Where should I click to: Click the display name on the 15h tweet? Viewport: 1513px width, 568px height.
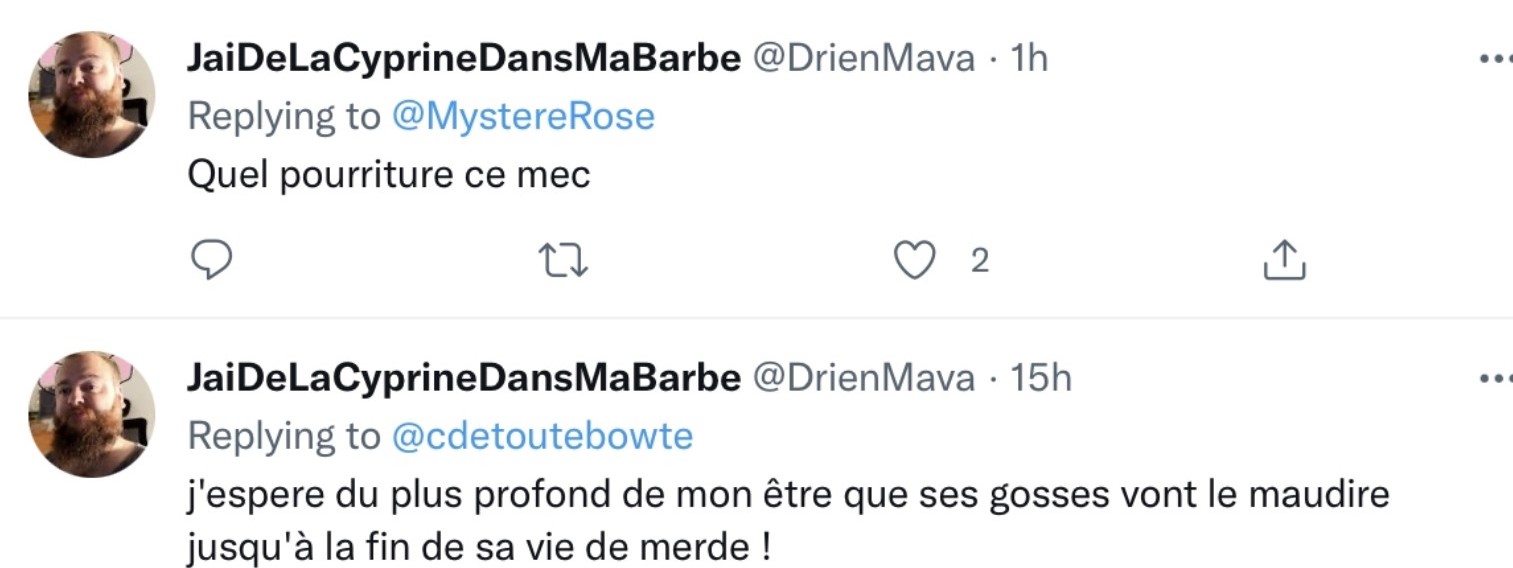(x=463, y=378)
